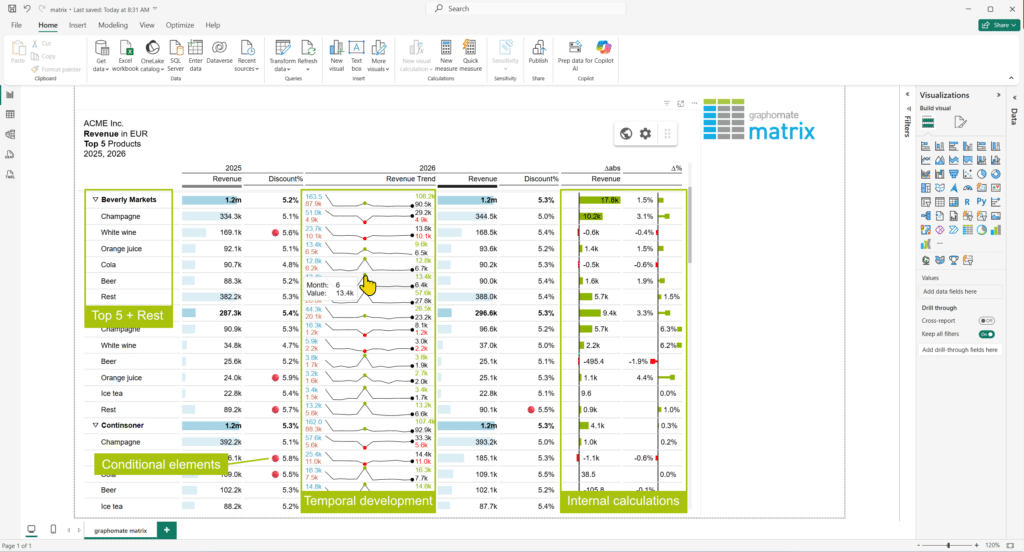Switch to the Modeling ribbon tab
The width and height of the screenshot is (1024, 552).
tap(113, 25)
